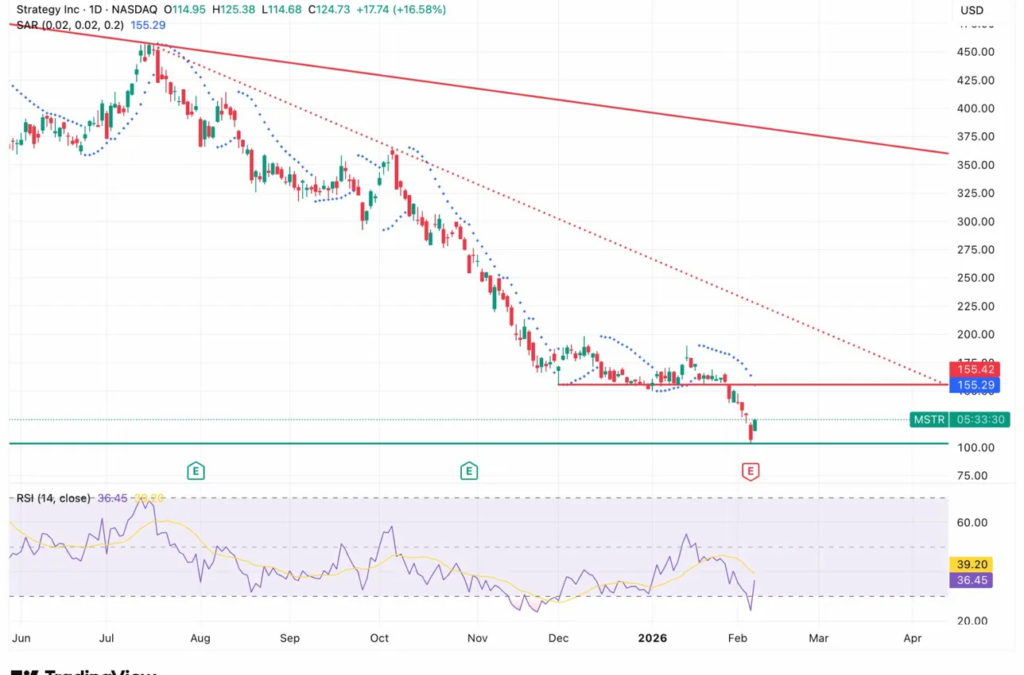
Task: Click the Oct label on the time axis
Action: 379,638
